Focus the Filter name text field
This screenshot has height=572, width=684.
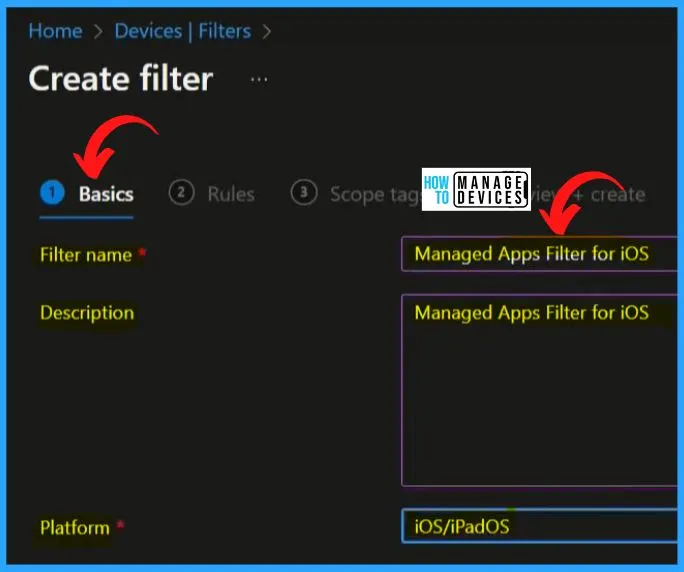pyautogui.click(x=540, y=254)
